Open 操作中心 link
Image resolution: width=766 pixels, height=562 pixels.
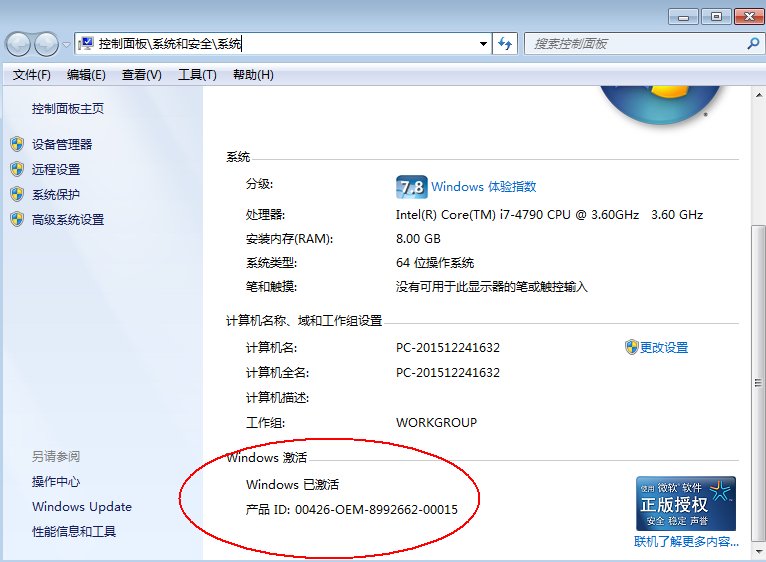point(56,481)
